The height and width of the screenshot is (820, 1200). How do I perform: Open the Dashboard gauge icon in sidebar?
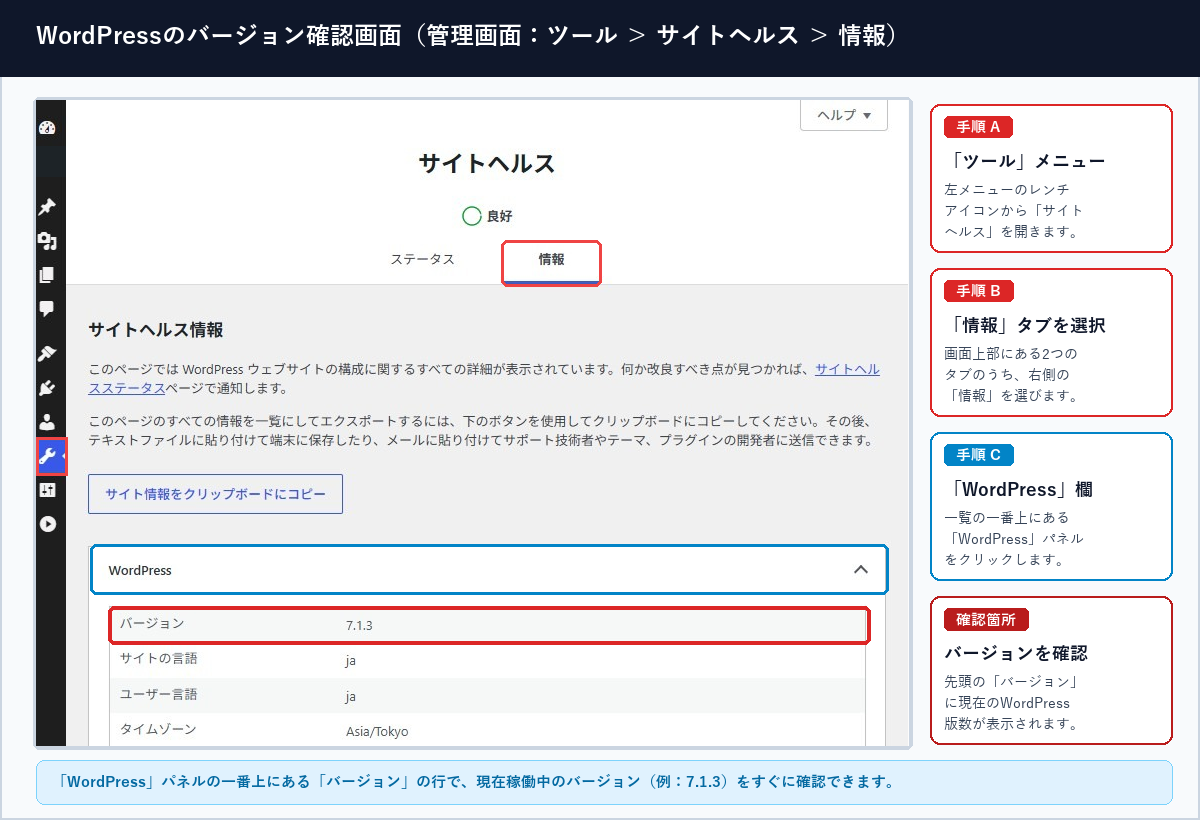coord(47,128)
